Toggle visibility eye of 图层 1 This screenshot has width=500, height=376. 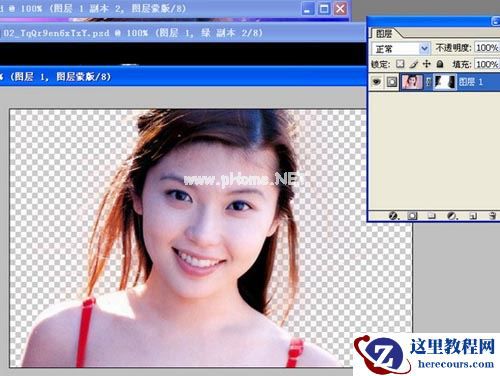(377, 82)
